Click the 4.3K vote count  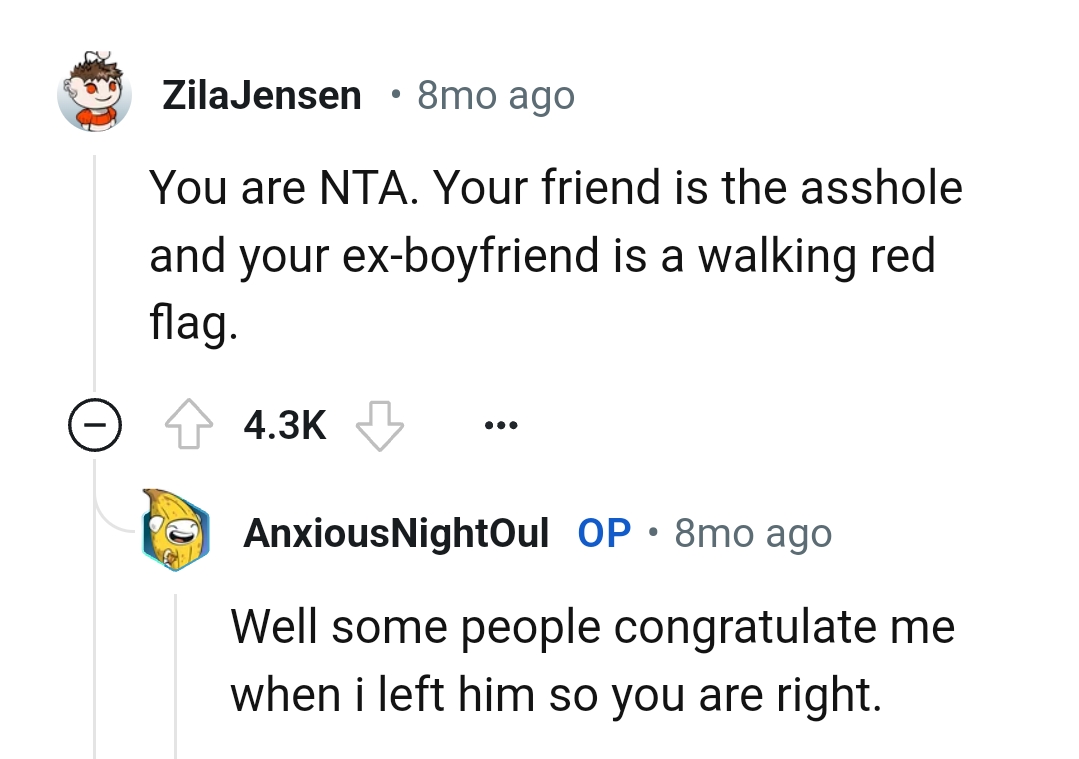coord(284,424)
